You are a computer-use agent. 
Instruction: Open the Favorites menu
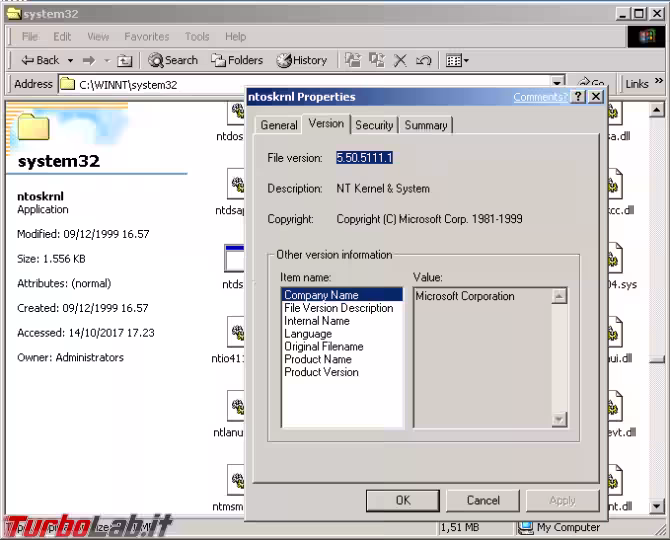(x=146, y=37)
